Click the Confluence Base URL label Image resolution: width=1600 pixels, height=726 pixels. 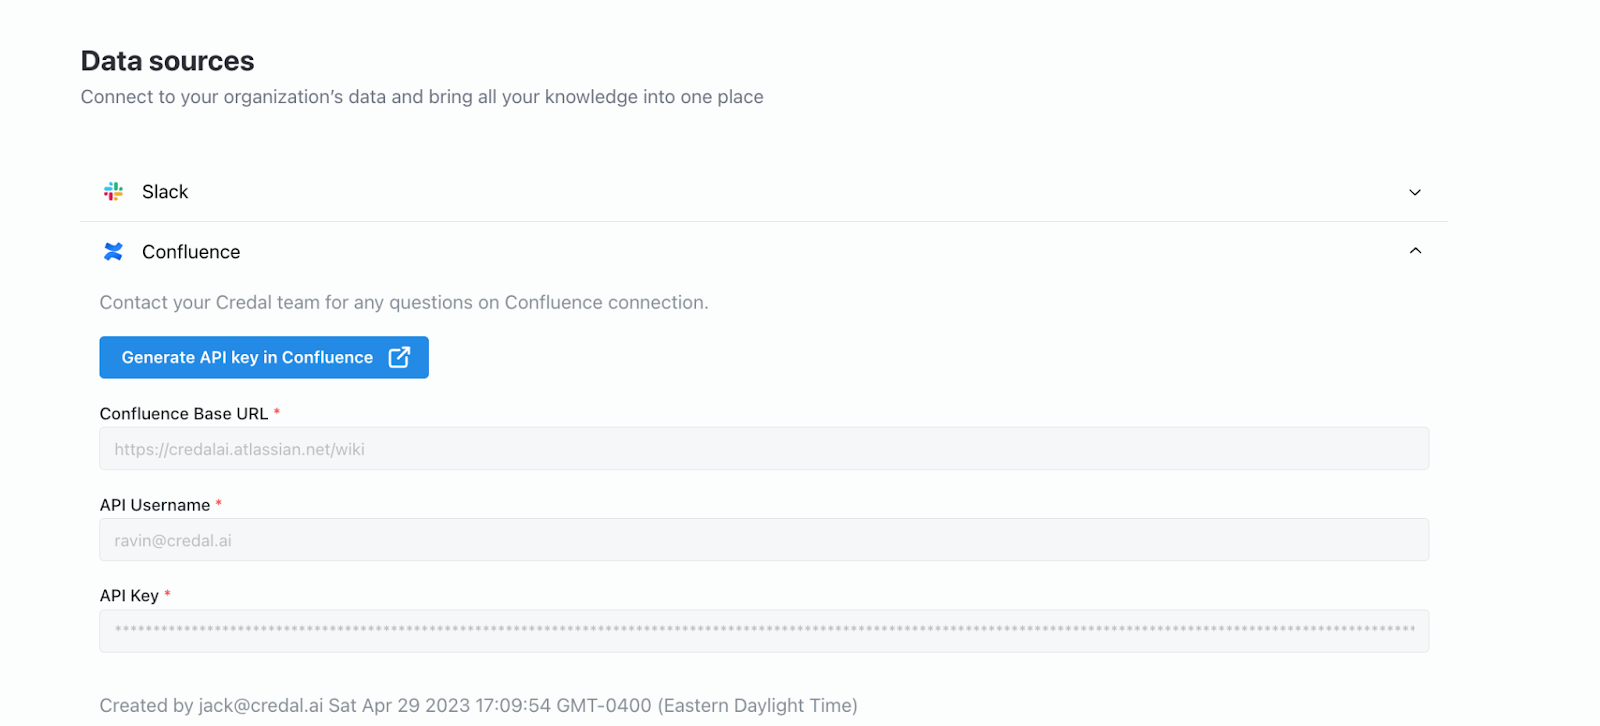click(x=184, y=414)
